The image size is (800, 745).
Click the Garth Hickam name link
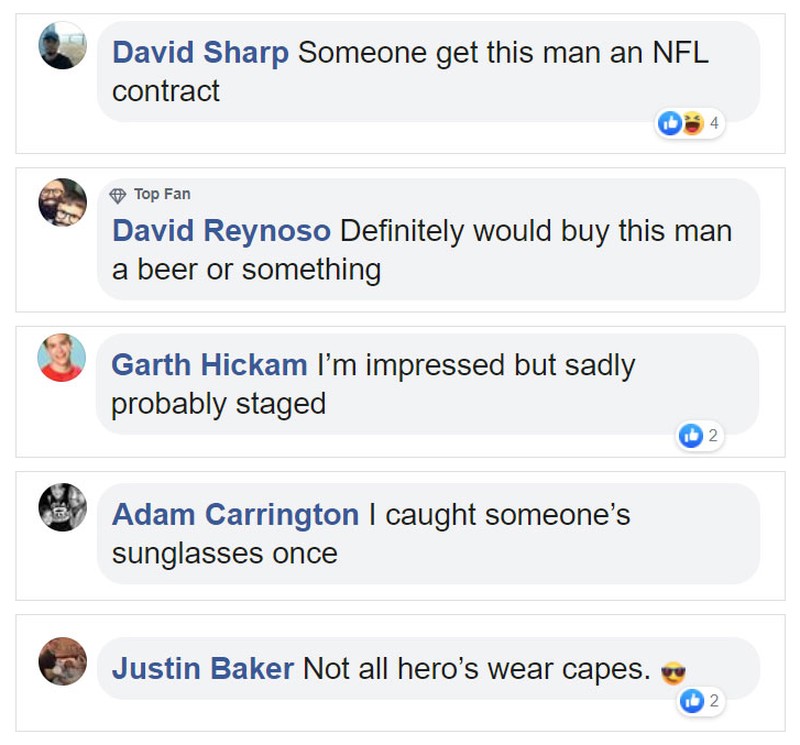pyautogui.click(x=209, y=365)
